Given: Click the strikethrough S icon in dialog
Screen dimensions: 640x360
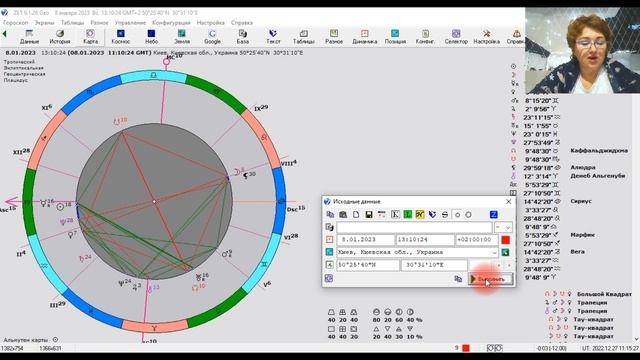Looking at the screenshot, I should tap(445, 215).
